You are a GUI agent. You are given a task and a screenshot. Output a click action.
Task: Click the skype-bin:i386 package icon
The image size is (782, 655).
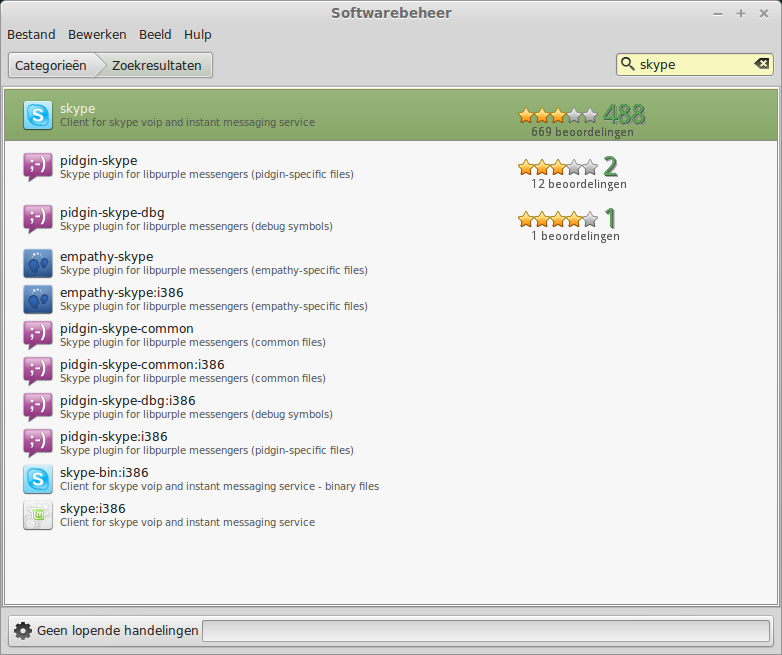(x=38, y=479)
